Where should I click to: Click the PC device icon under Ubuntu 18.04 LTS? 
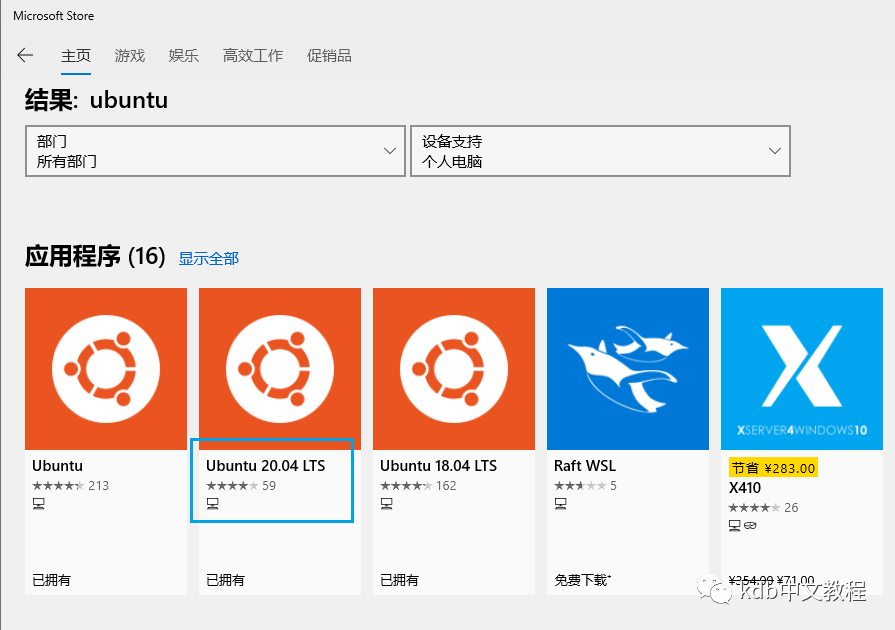pos(386,503)
